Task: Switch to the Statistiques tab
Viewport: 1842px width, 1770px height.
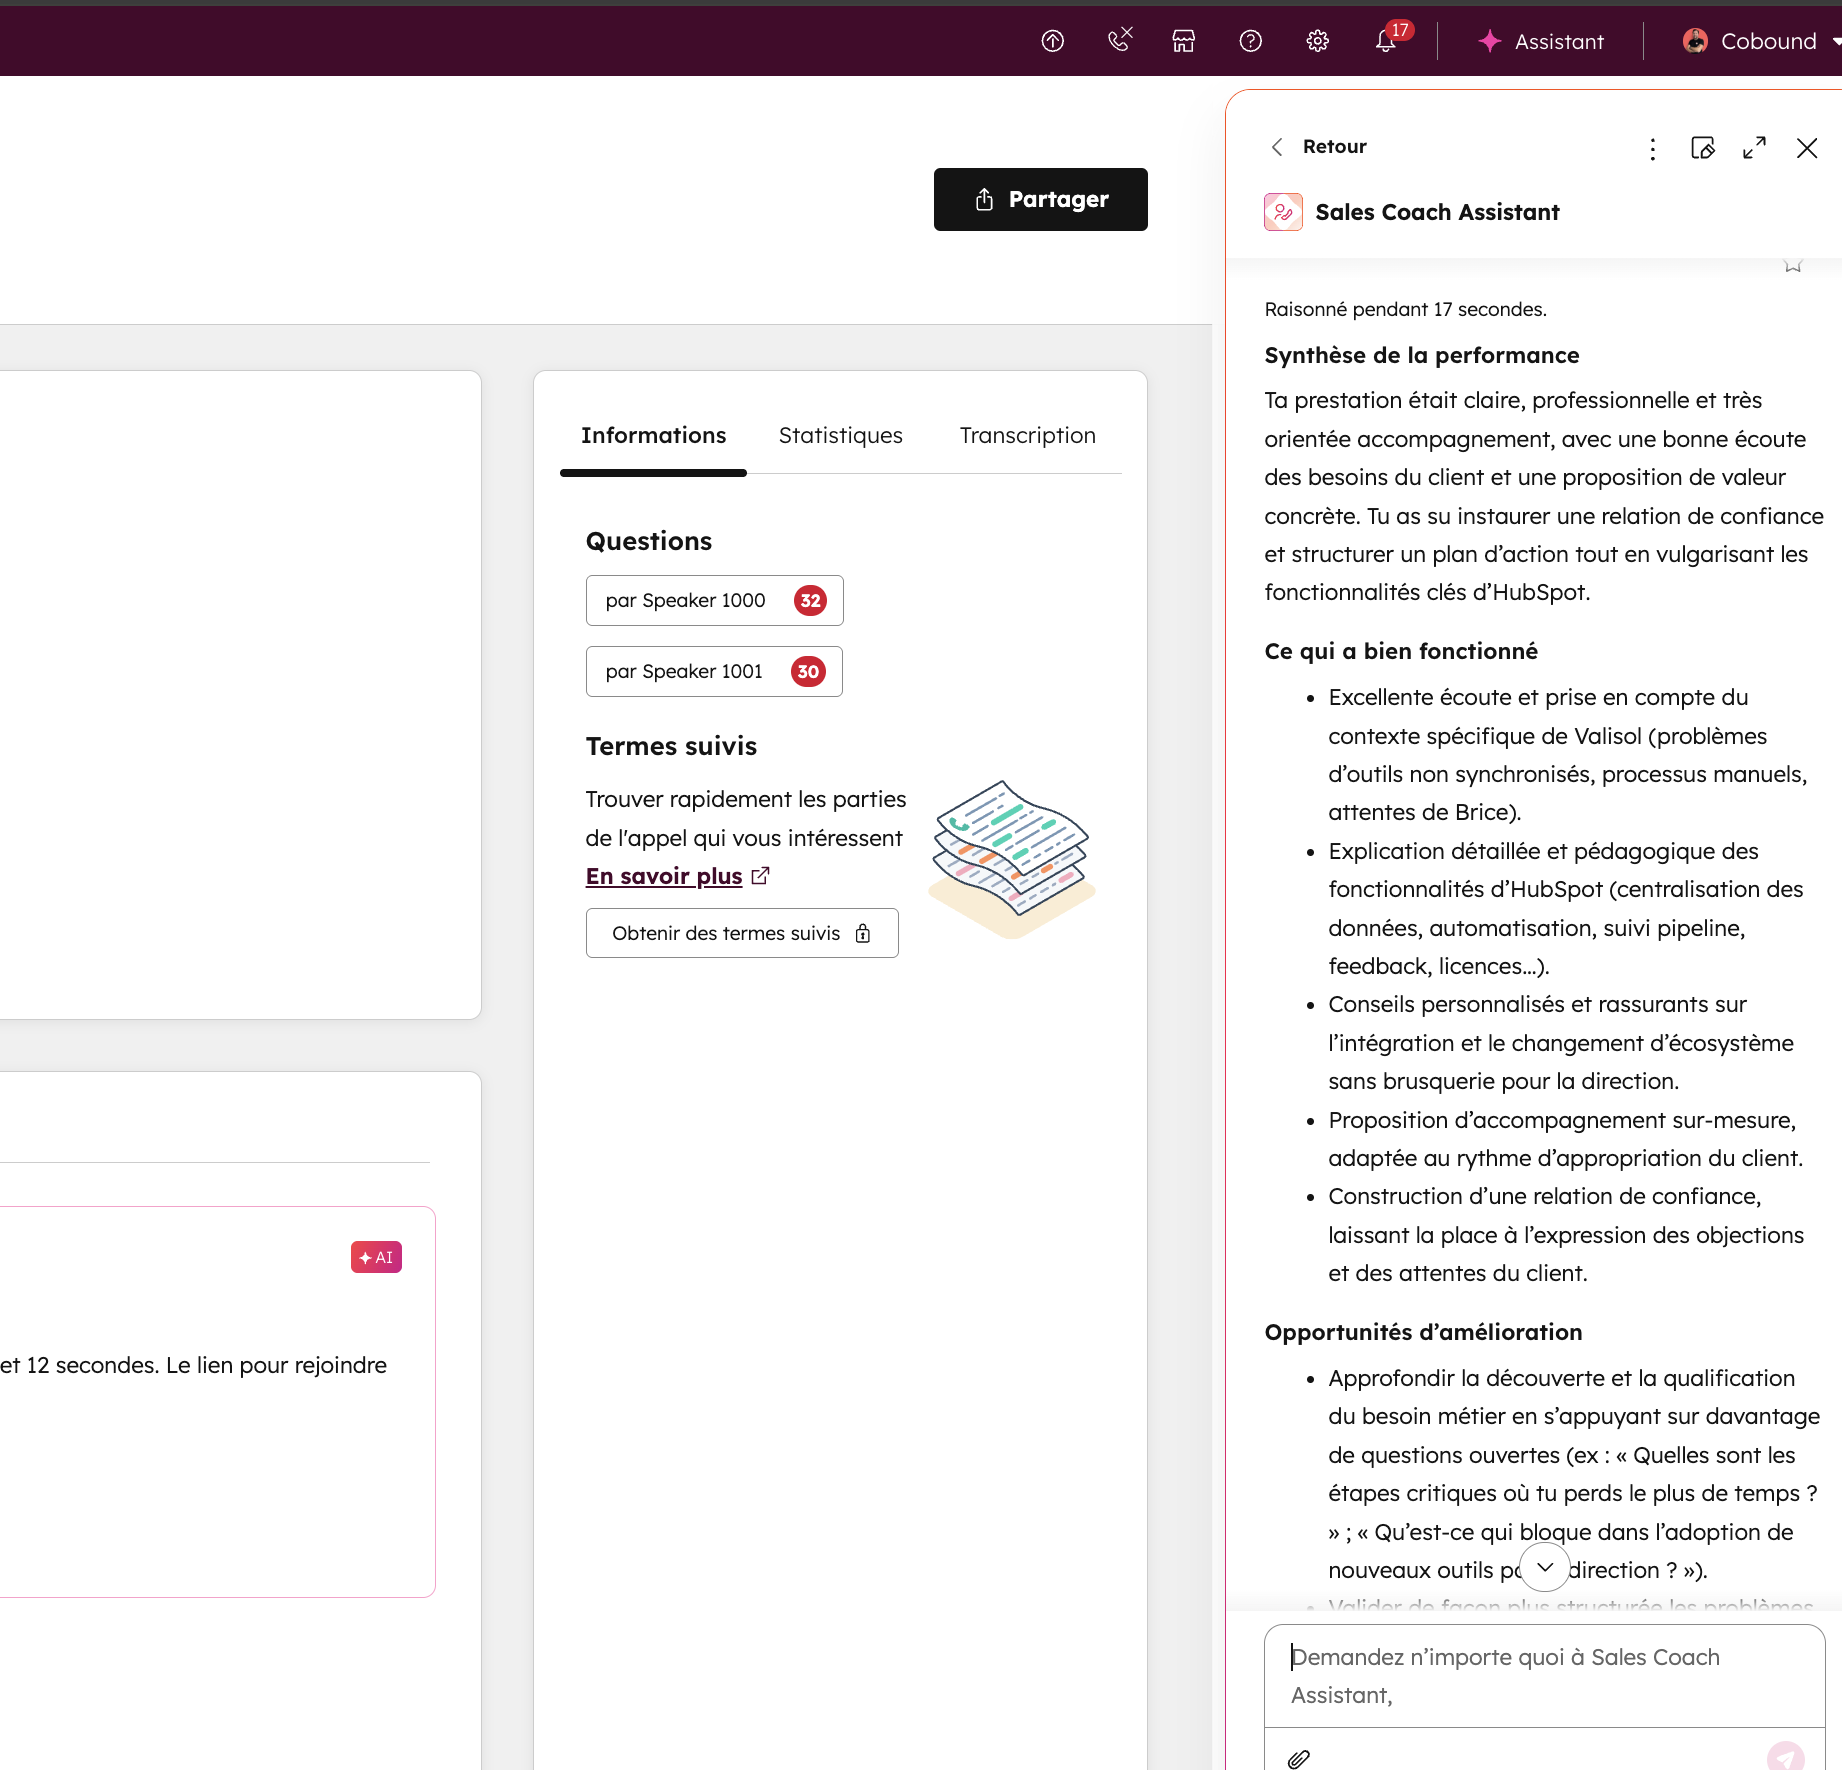Action: (840, 436)
